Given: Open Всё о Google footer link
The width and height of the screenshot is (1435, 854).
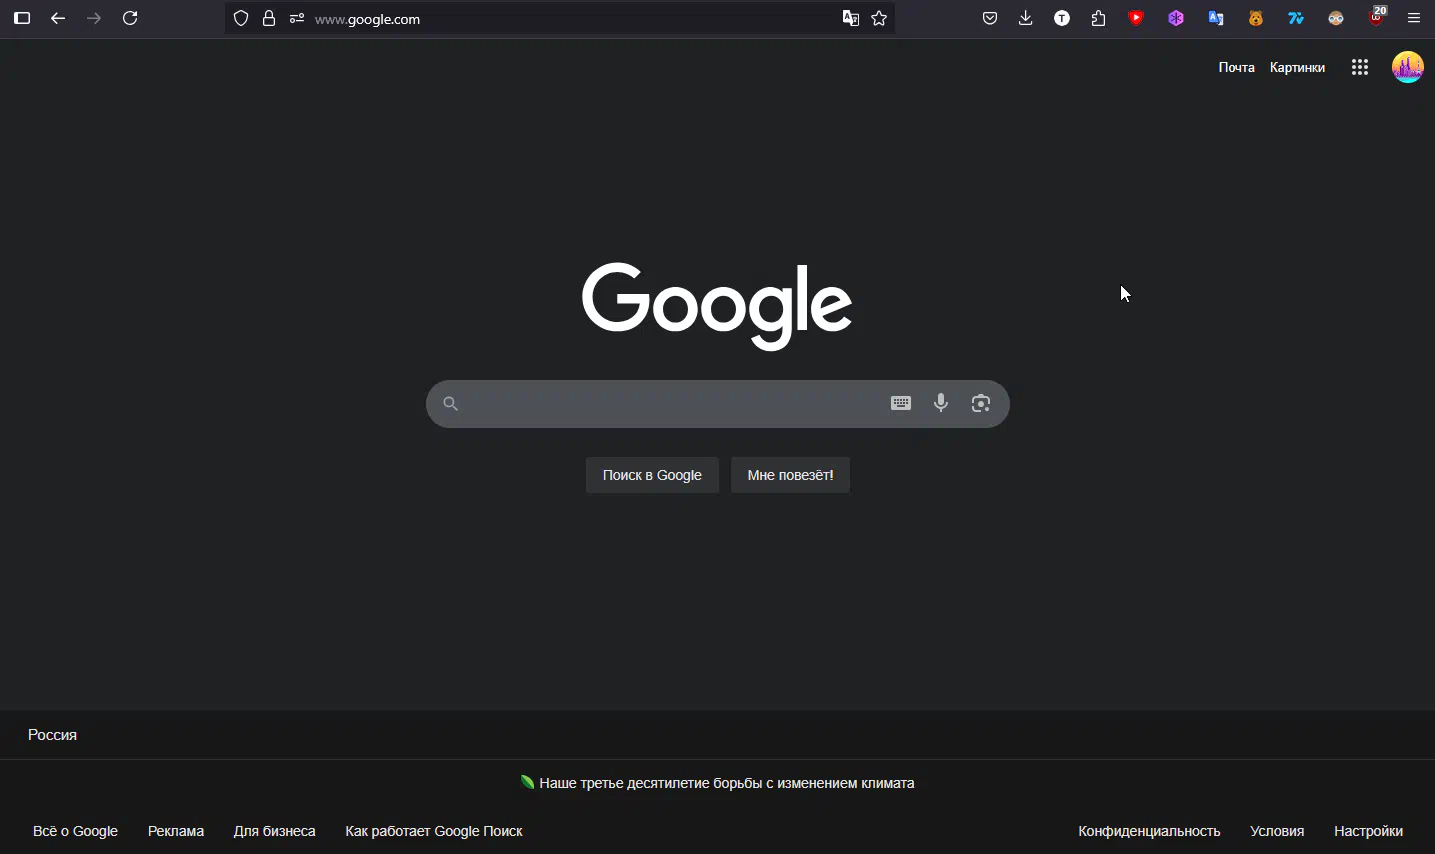Looking at the screenshot, I should point(75,831).
